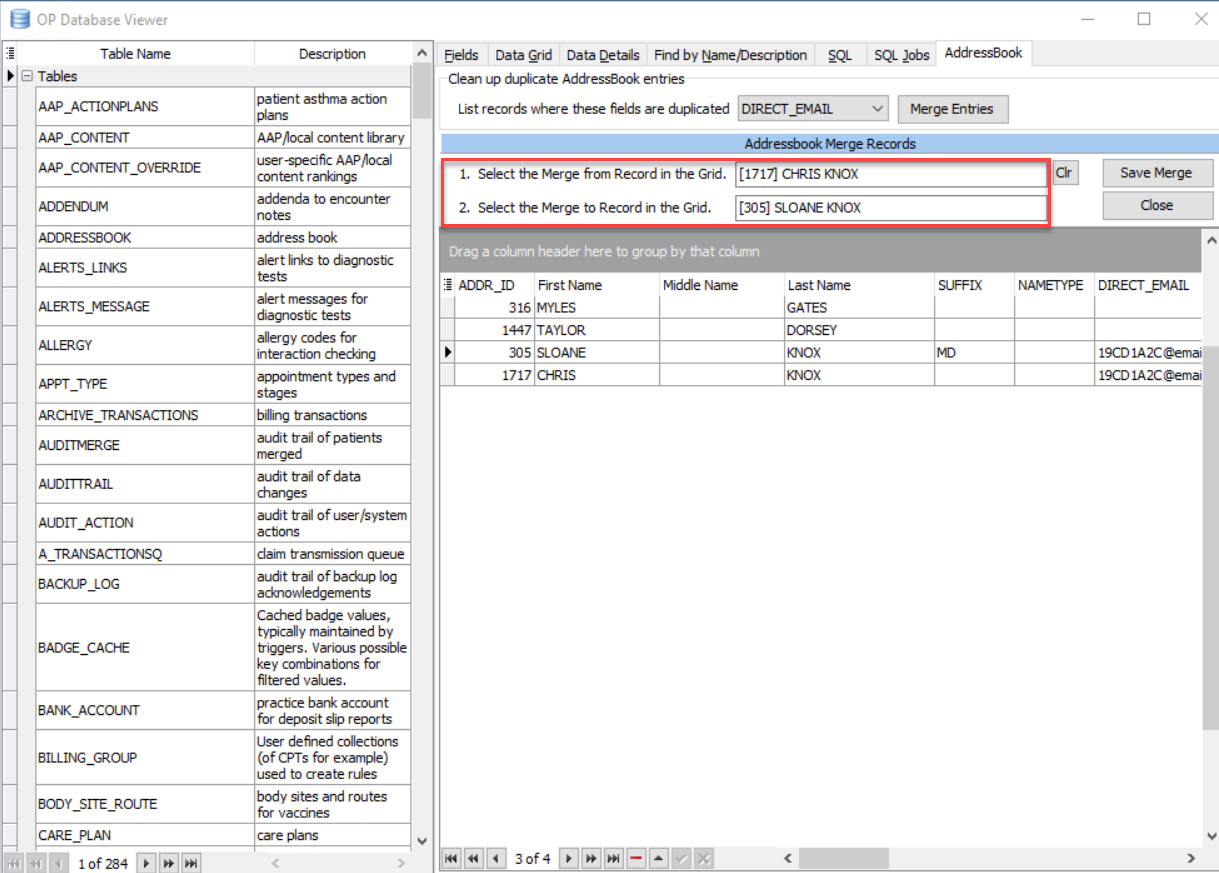Click the DORSEY last name cell
Screen dimensions: 1219x873
[x=859, y=330]
